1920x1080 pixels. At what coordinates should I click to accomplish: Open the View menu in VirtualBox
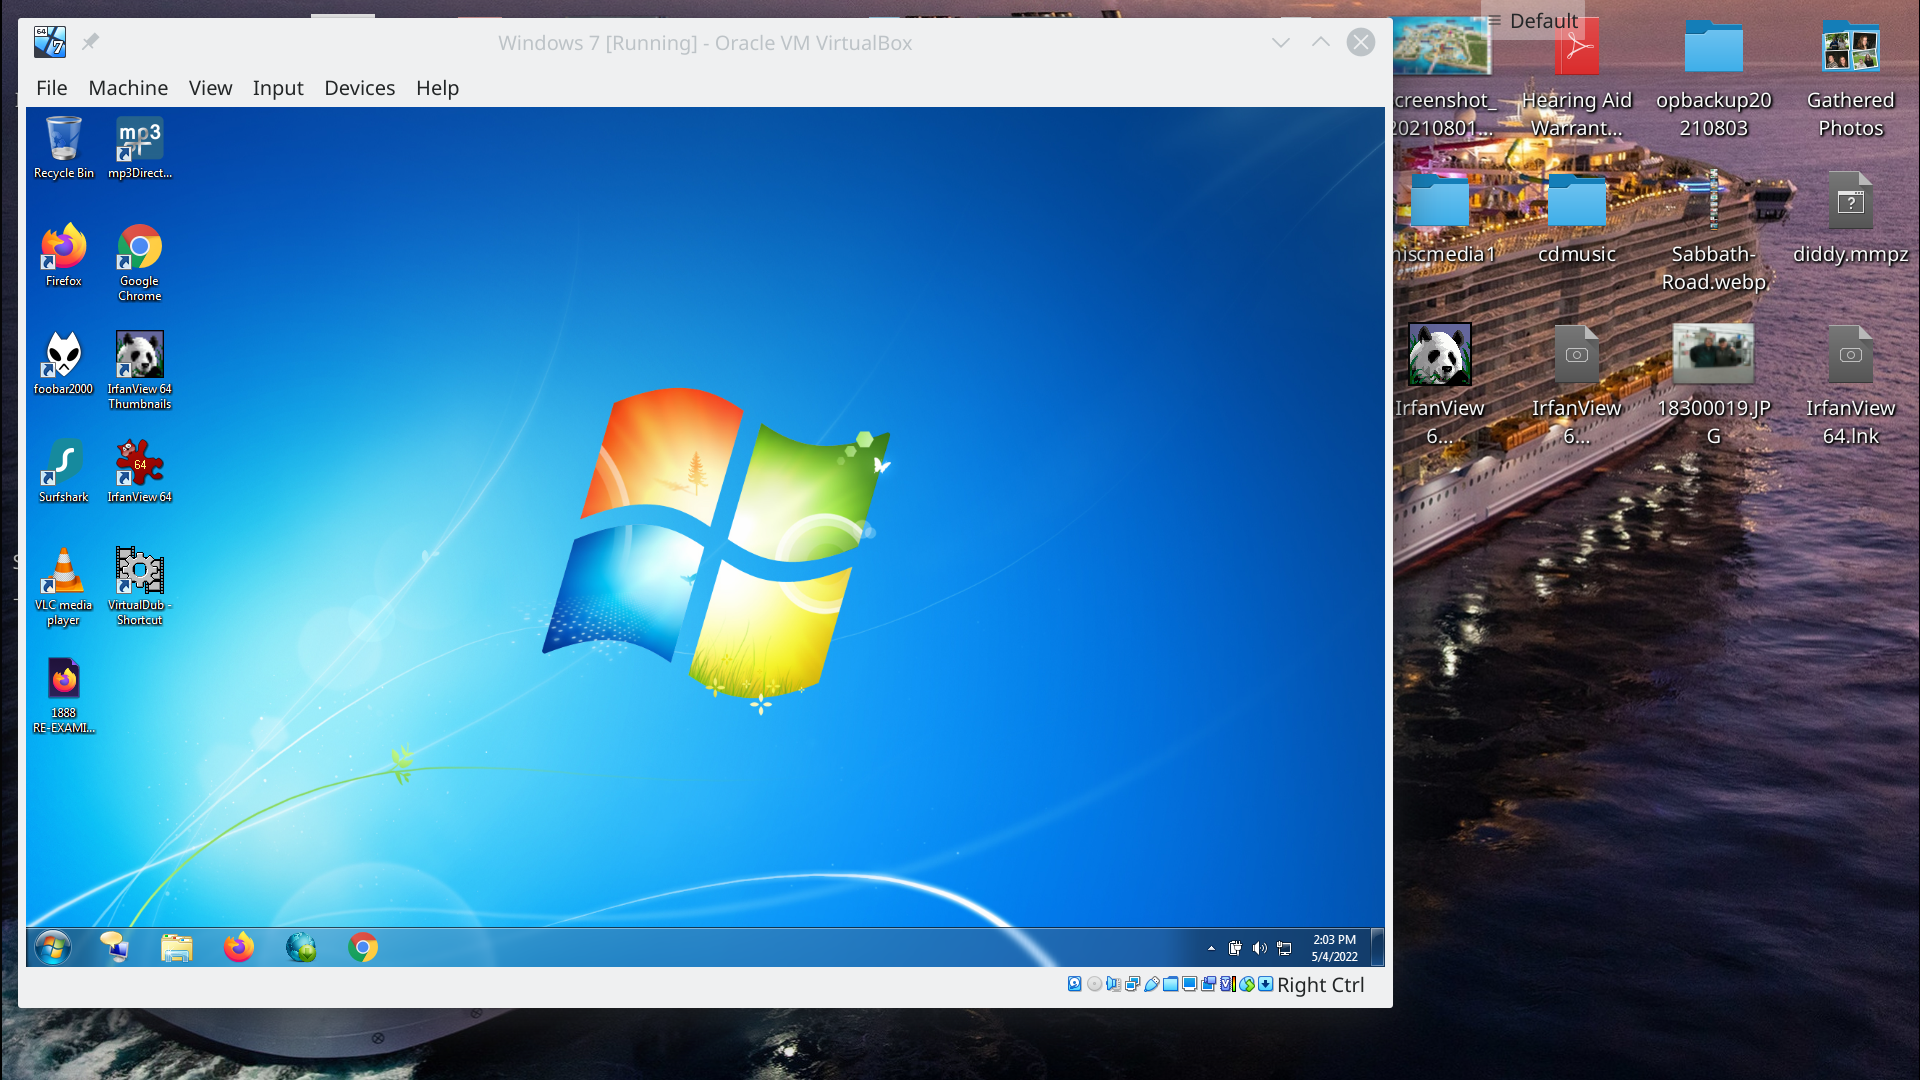click(x=210, y=88)
